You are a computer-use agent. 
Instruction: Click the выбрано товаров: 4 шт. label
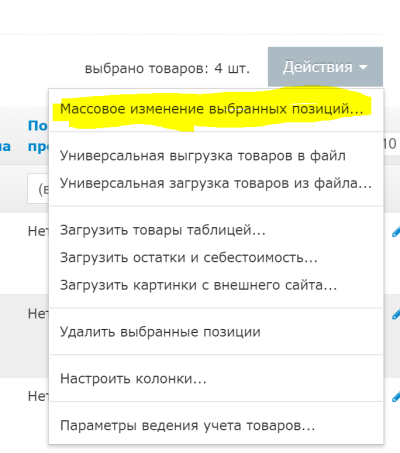(167, 69)
